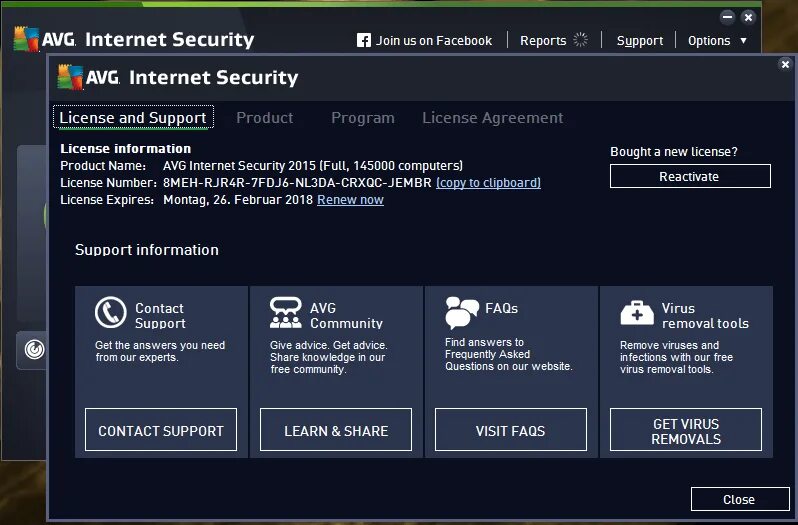Click 'Find answers to Frequently Asked' description
The width and height of the screenshot is (798, 525).
click(x=508, y=354)
